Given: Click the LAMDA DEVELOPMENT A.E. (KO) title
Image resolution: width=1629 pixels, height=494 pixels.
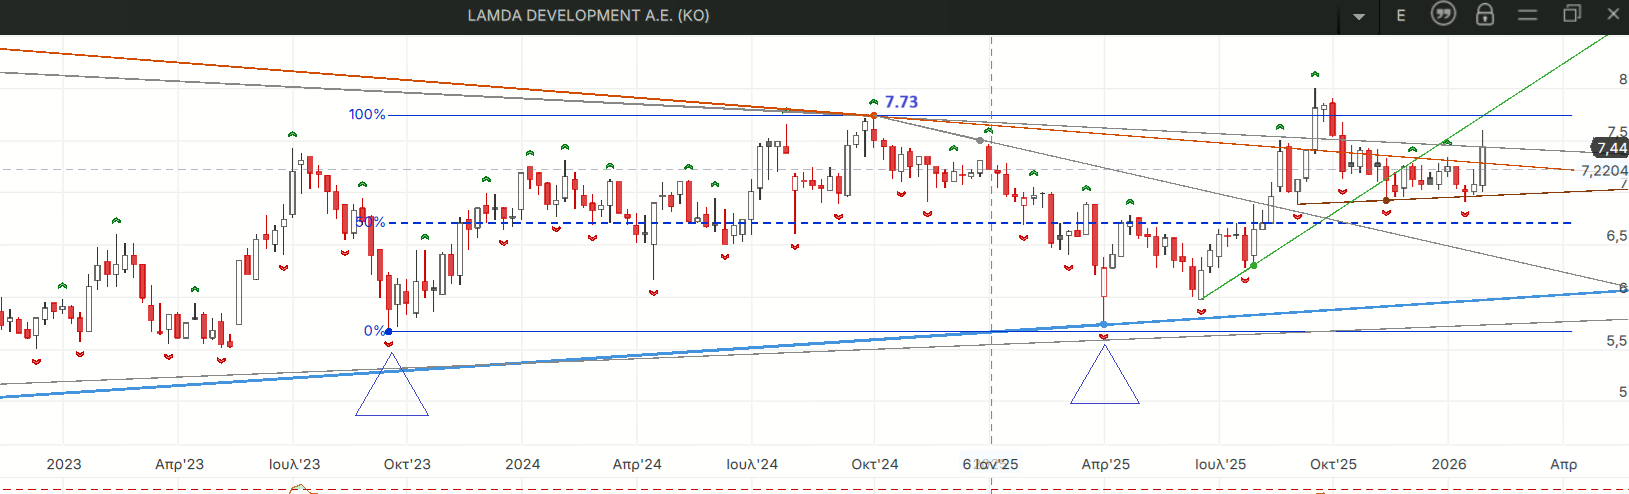Looking at the screenshot, I should [x=588, y=15].
